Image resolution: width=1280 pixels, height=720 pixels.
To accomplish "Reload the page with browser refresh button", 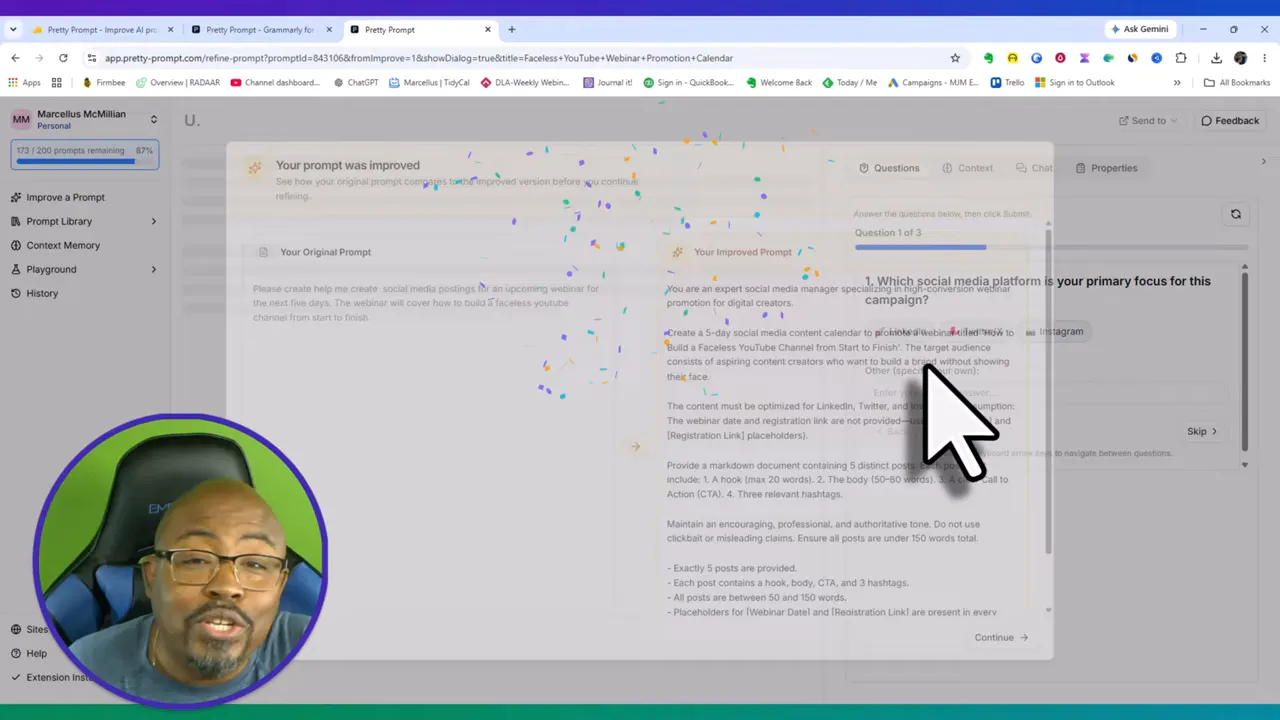I will pyautogui.click(x=63, y=58).
